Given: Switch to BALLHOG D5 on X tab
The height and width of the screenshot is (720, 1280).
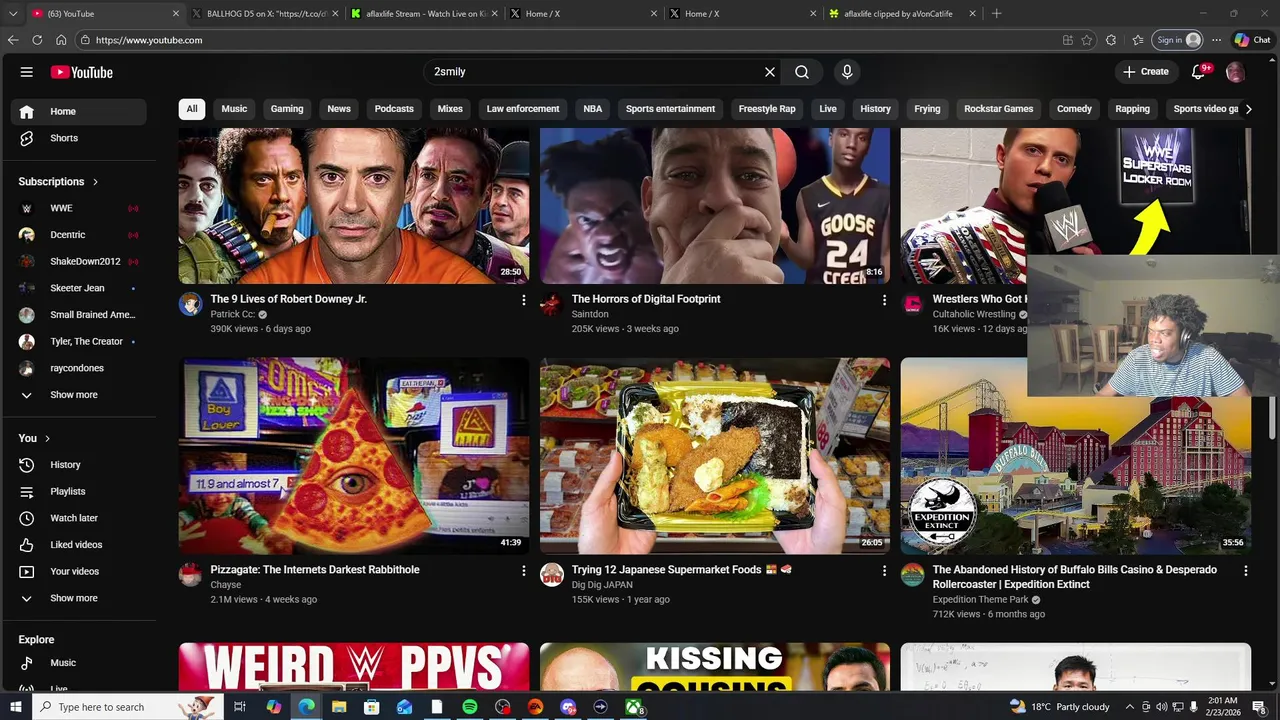Looking at the screenshot, I should [265, 14].
